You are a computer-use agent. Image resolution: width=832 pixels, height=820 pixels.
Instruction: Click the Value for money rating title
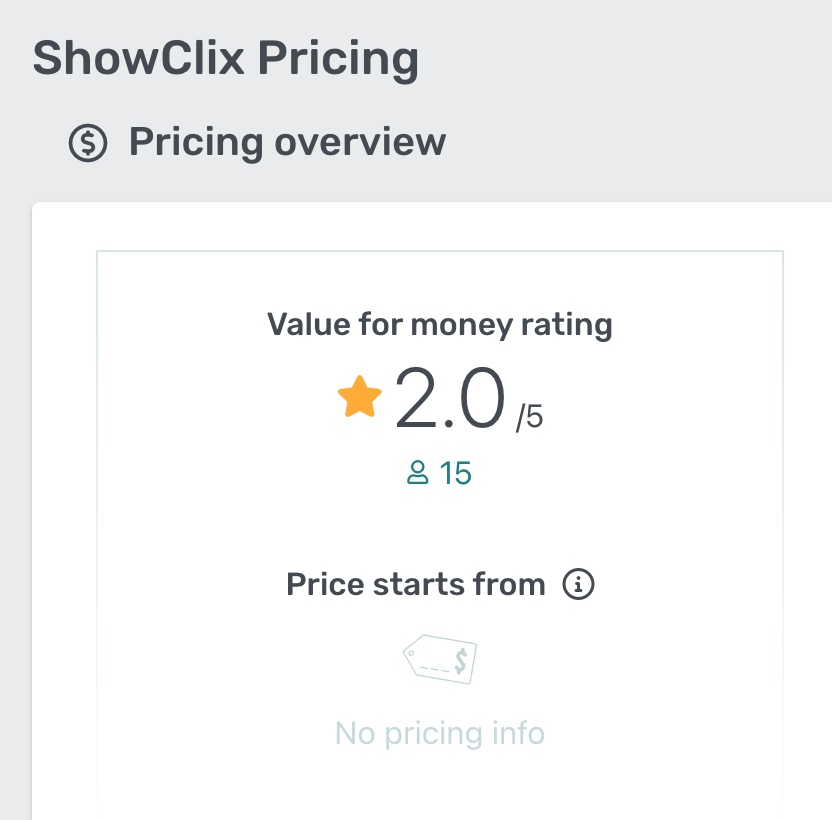440,323
